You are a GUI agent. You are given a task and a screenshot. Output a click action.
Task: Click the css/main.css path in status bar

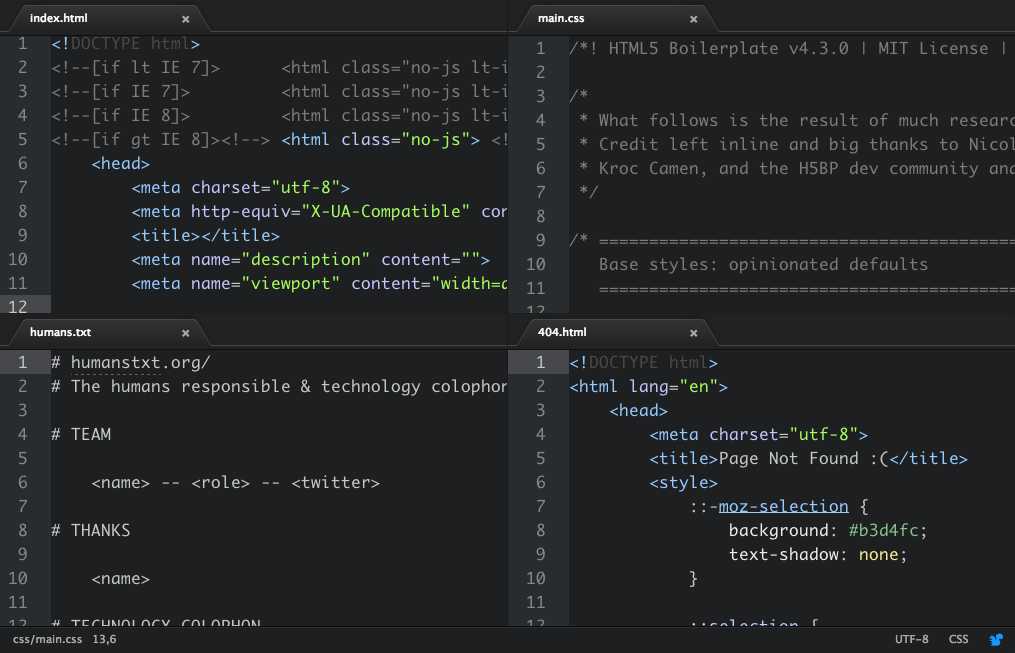pos(47,639)
